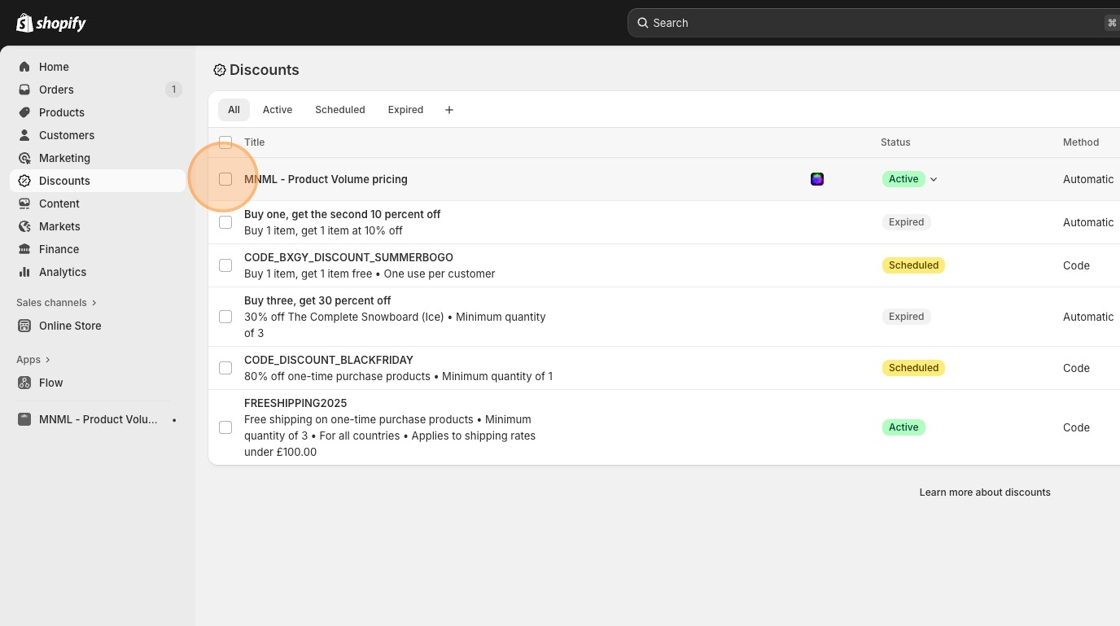Image resolution: width=1120 pixels, height=626 pixels.
Task: Click the Customers person icon
Action: [25, 135]
